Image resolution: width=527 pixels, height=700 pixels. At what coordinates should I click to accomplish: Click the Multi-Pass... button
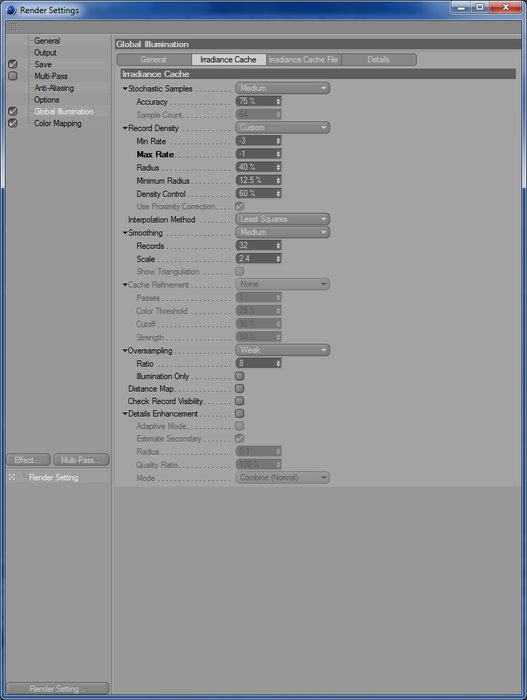point(81,460)
